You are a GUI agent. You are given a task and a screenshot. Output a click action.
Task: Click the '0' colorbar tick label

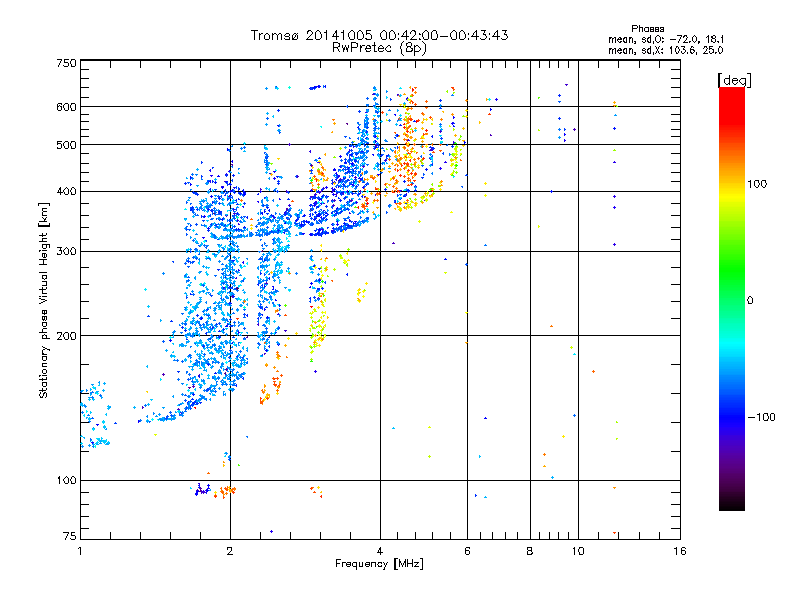750,301
